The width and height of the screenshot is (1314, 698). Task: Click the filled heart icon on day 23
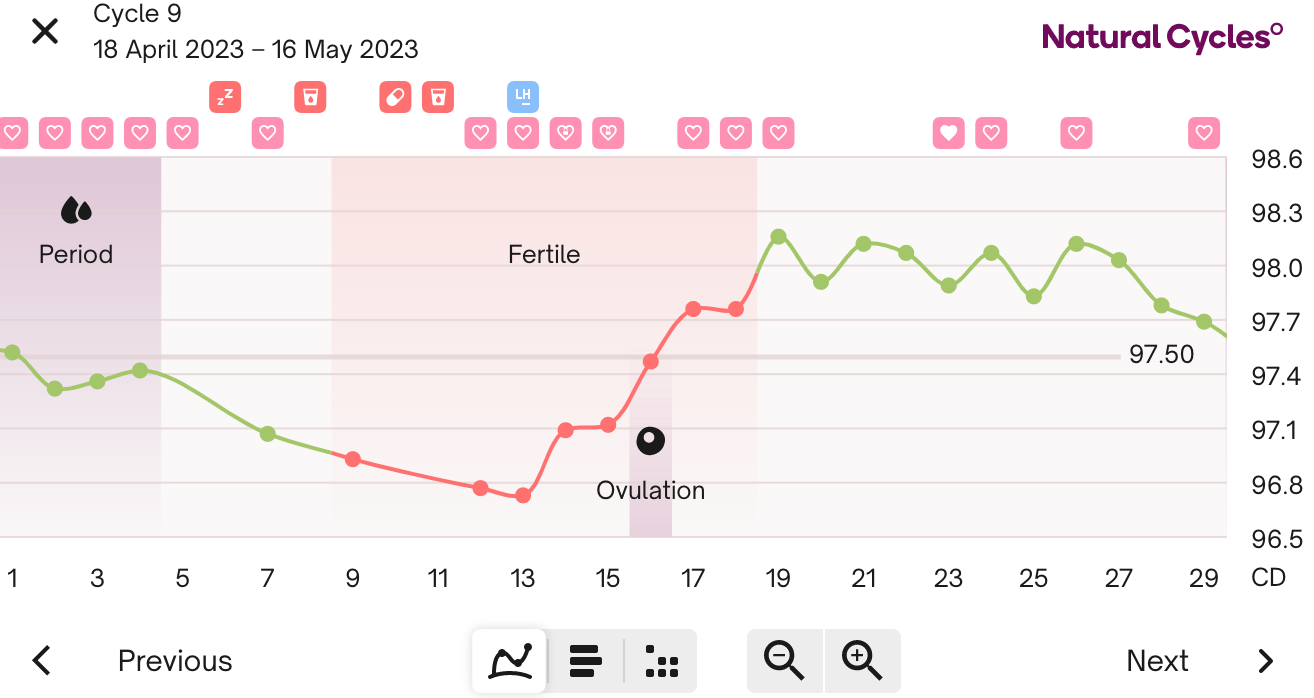click(949, 132)
